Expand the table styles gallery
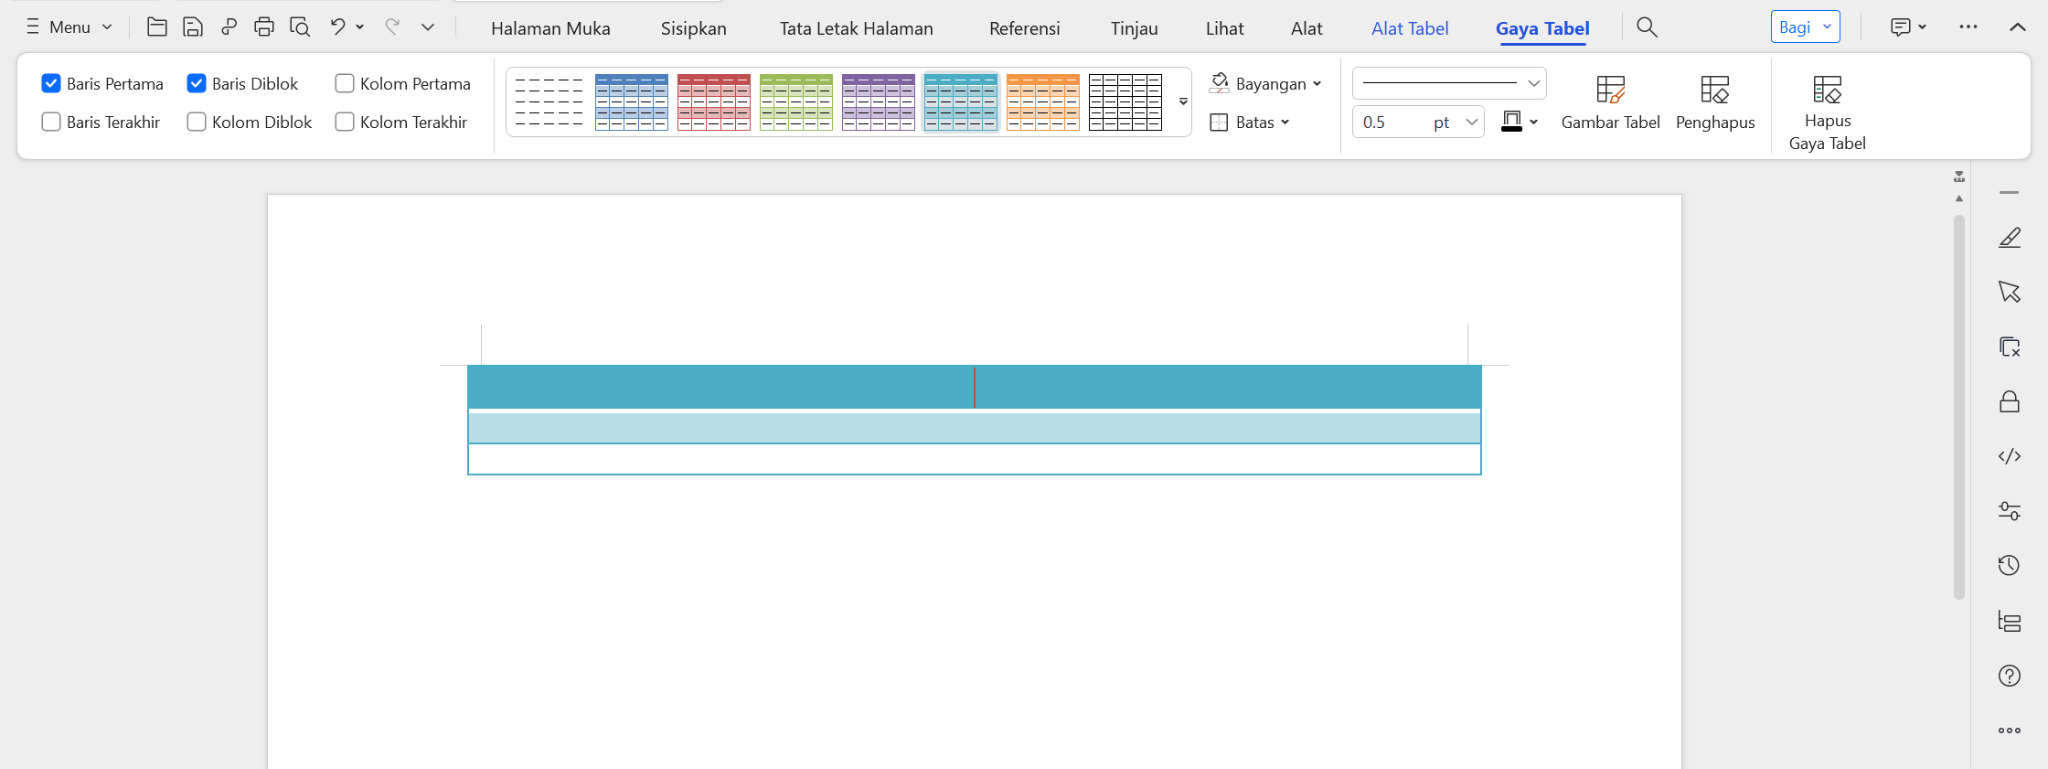The width and height of the screenshot is (2048, 769). 1183,102
